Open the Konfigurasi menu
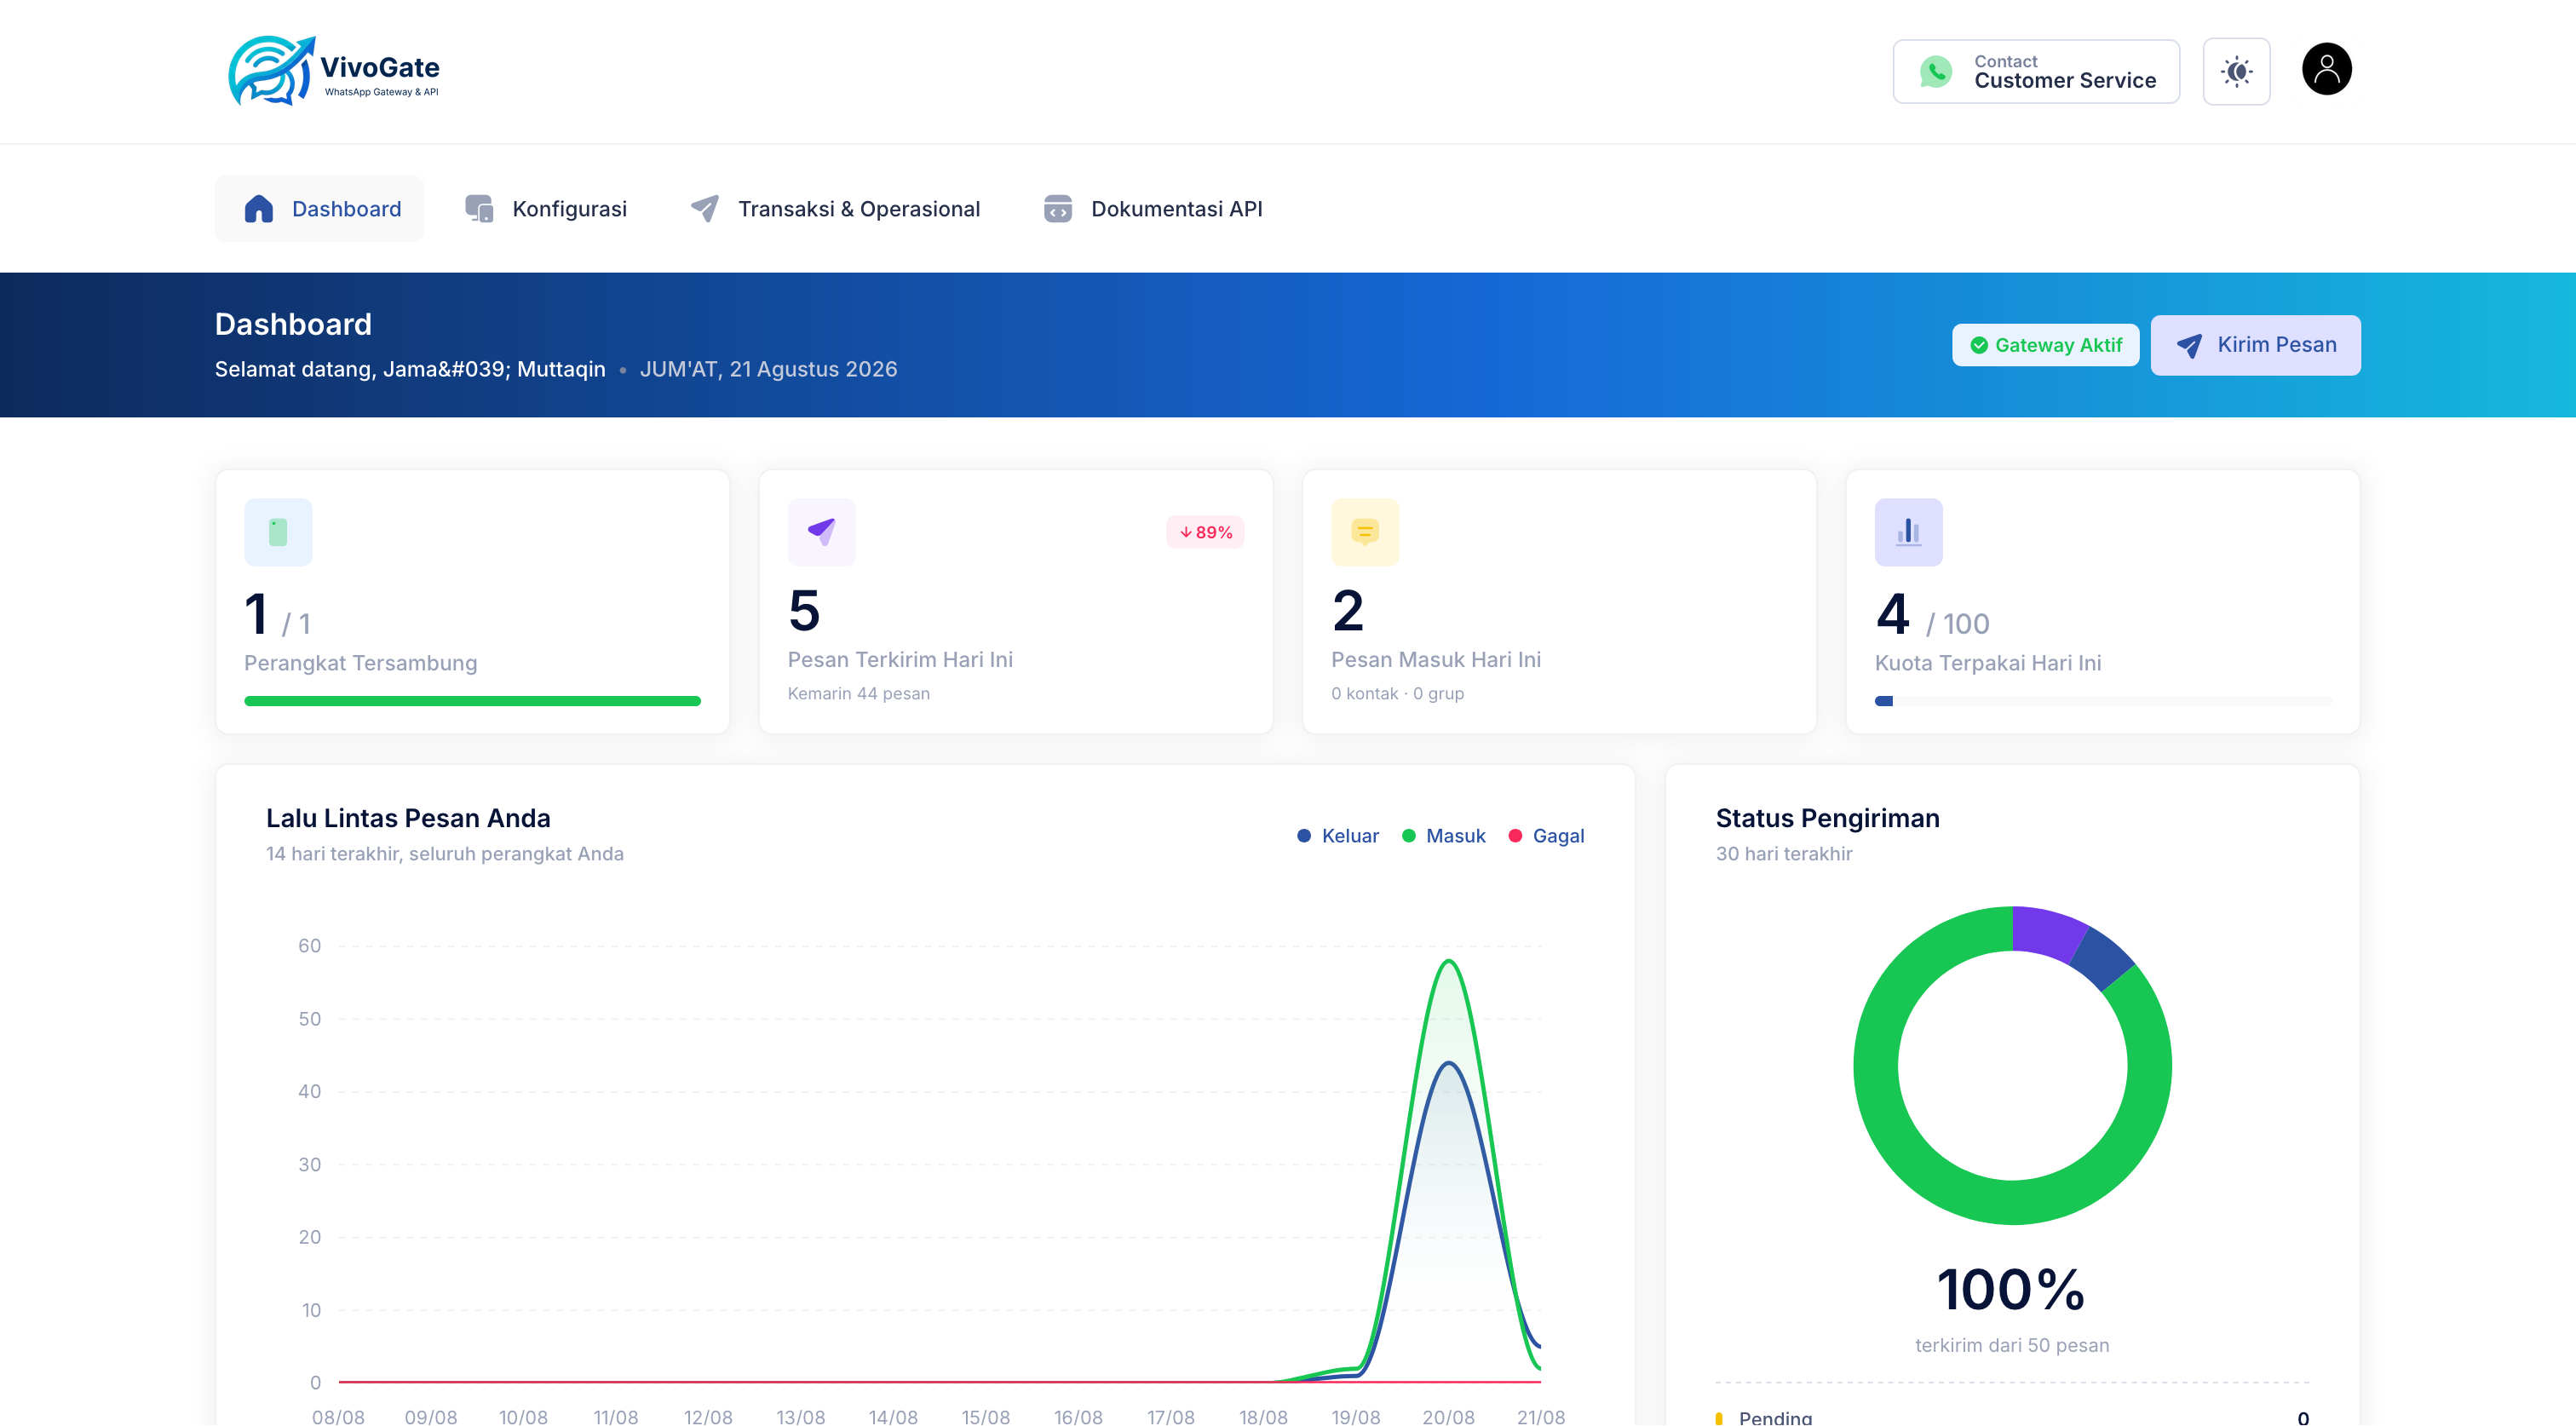Viewport: 2576px width, 1426px height. (x=546, y=208)
